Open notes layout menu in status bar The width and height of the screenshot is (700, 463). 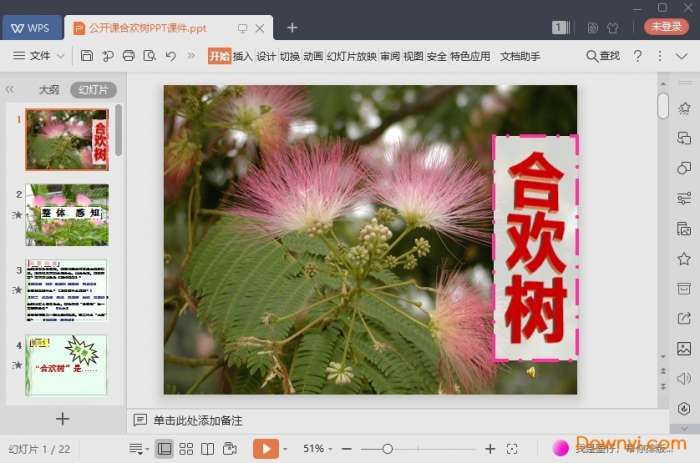tap(138, 448)
